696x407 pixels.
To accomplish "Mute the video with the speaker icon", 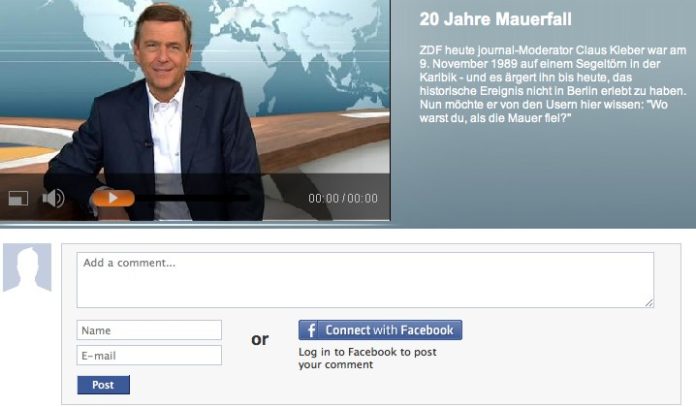I will pos(53,198).
